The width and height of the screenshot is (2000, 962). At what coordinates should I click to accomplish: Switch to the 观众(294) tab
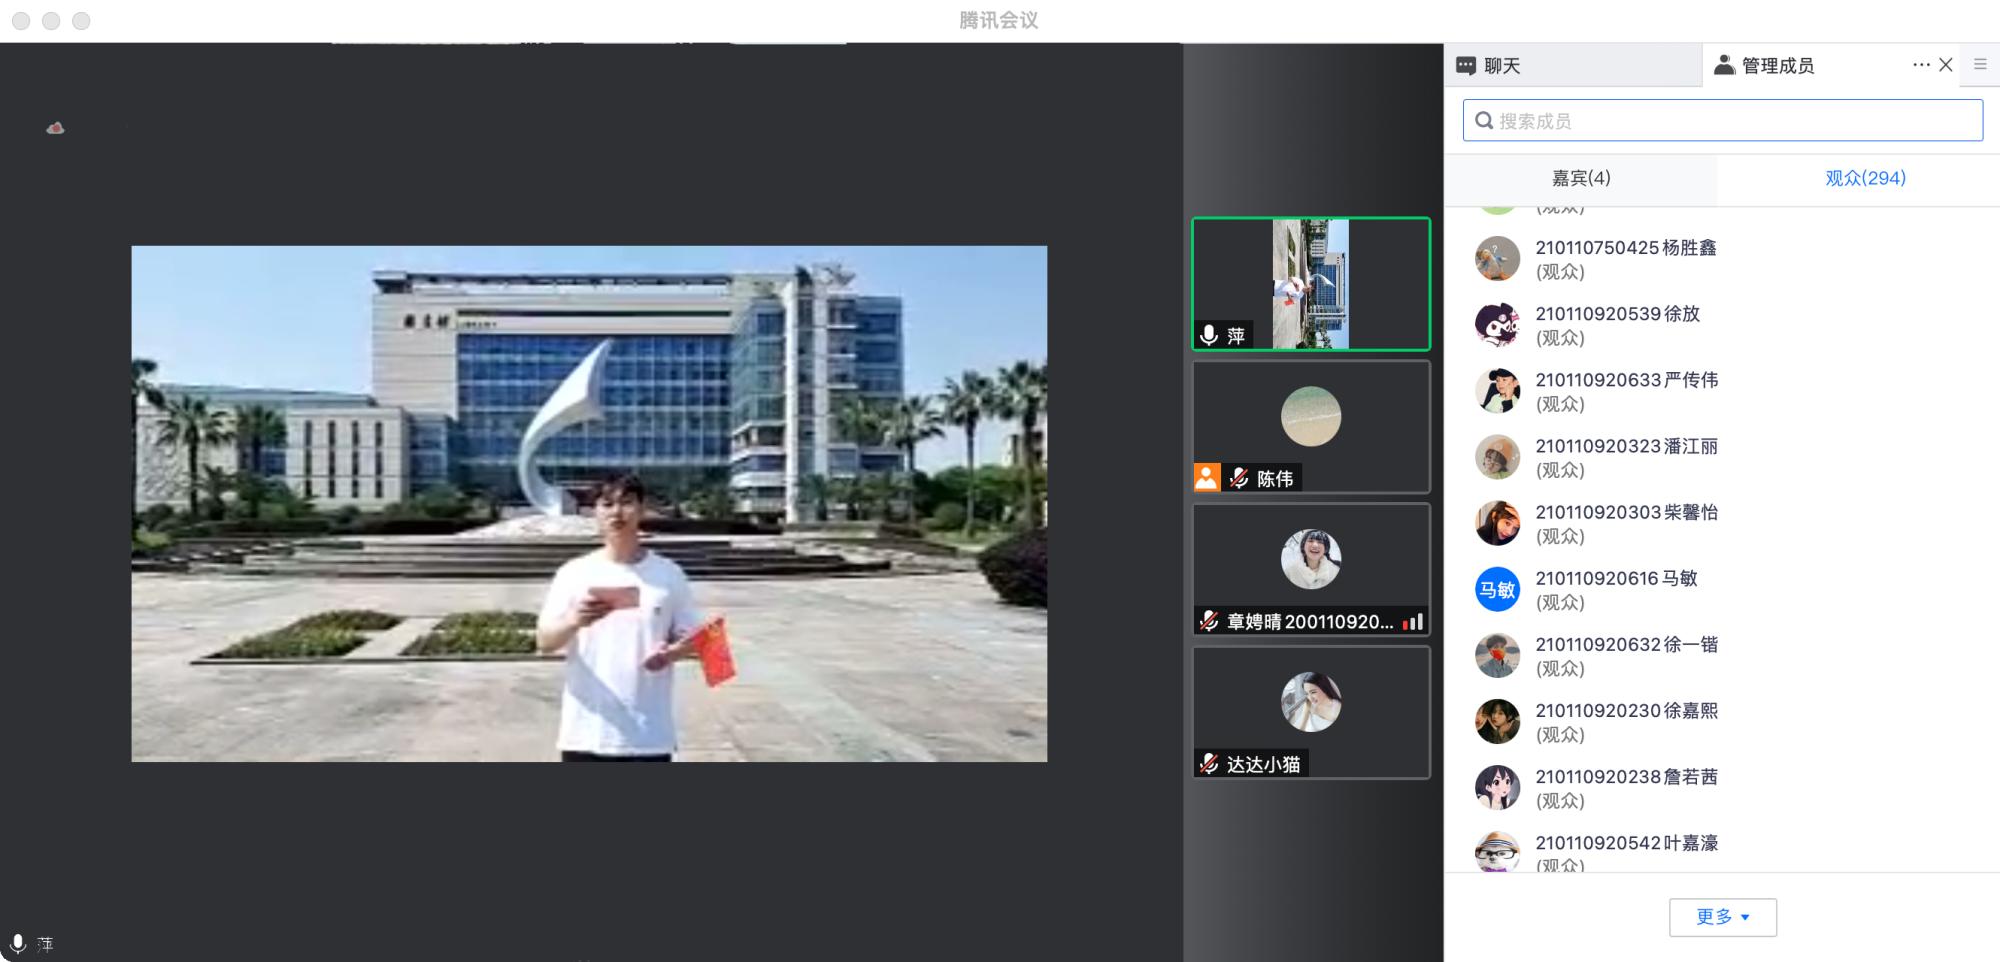(1865, 178)
